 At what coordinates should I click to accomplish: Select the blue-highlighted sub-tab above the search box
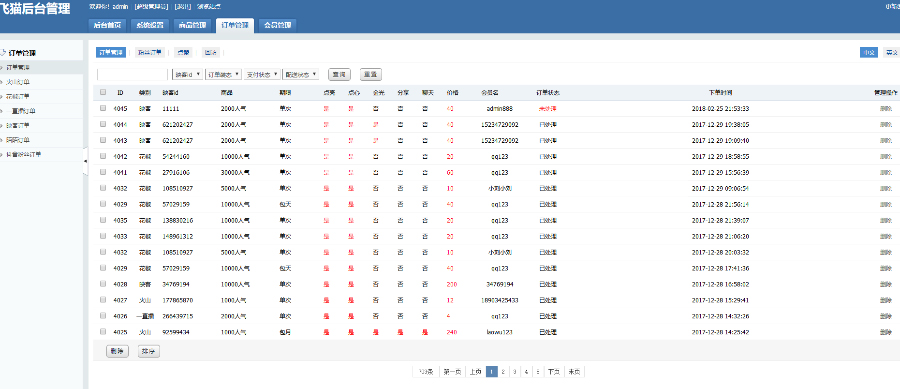pos(111,52)
